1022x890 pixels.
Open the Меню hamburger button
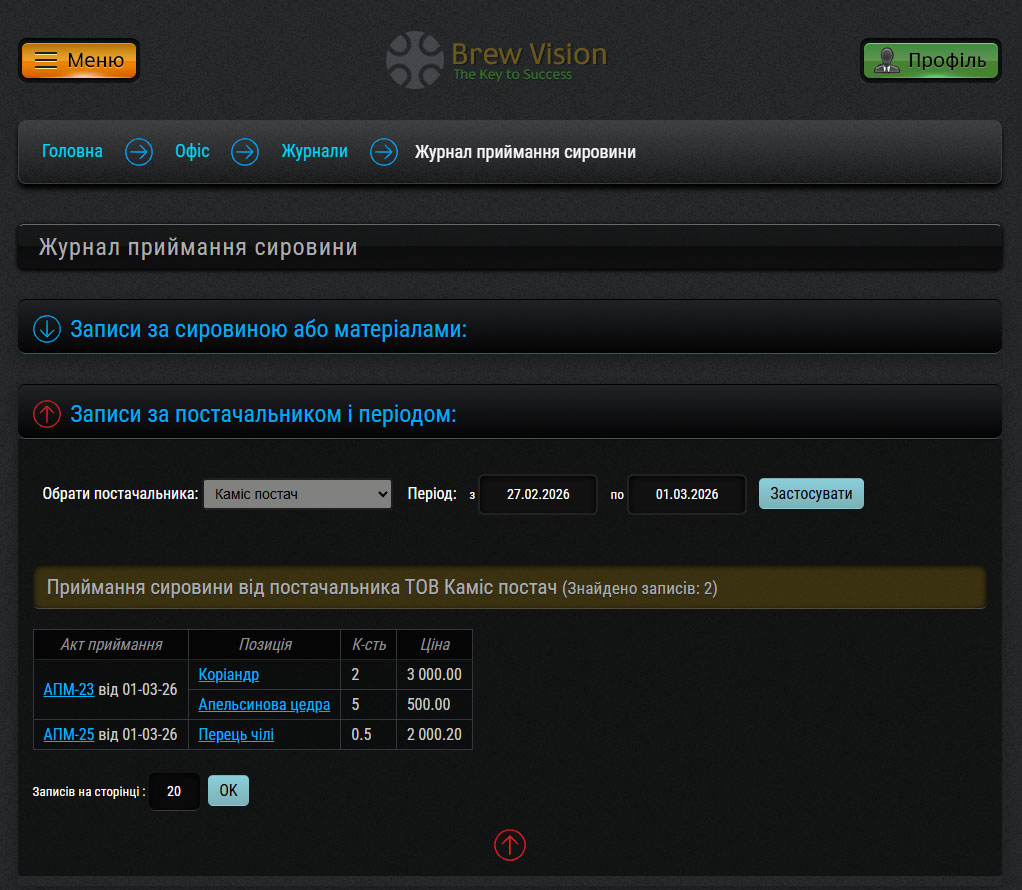point(79,60)
